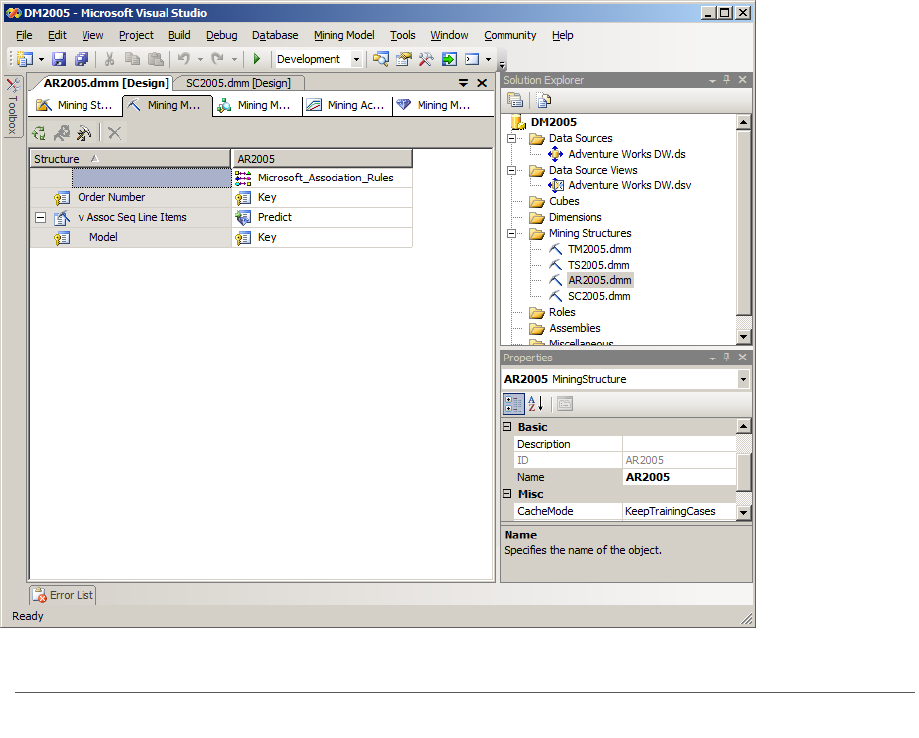919x738 pixels.
Task: Open the Development configuration dropdown
Action: pyautogui.click(x=356, y=59)
